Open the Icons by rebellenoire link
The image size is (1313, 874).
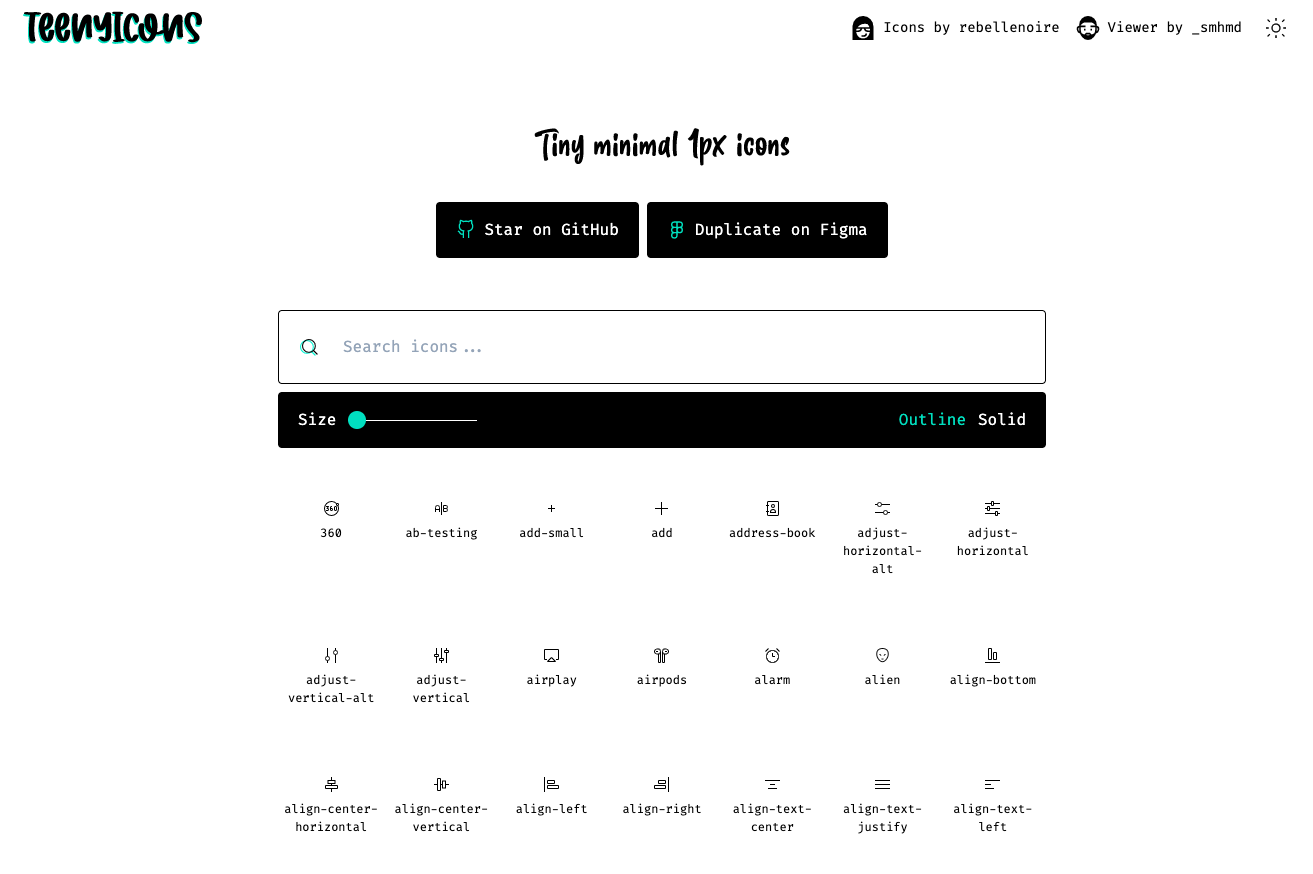(x=956, y=28)
